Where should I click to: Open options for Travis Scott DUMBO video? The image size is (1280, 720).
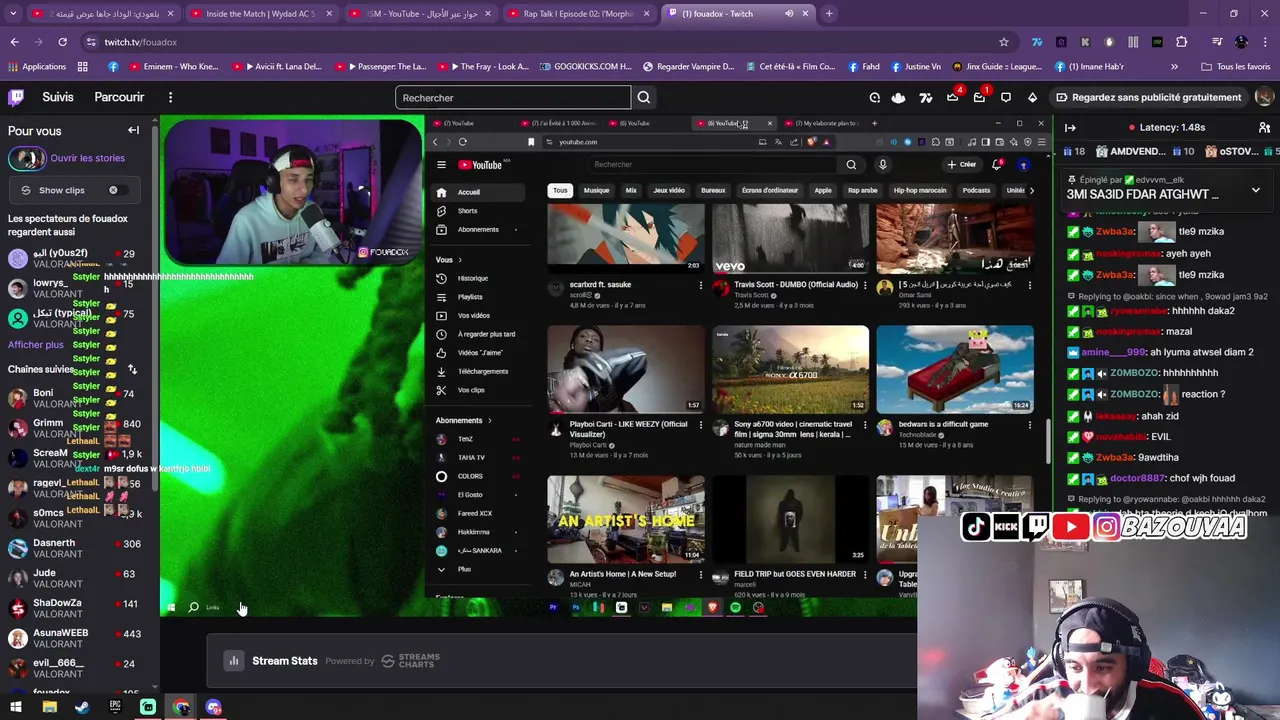pos(865,286)
